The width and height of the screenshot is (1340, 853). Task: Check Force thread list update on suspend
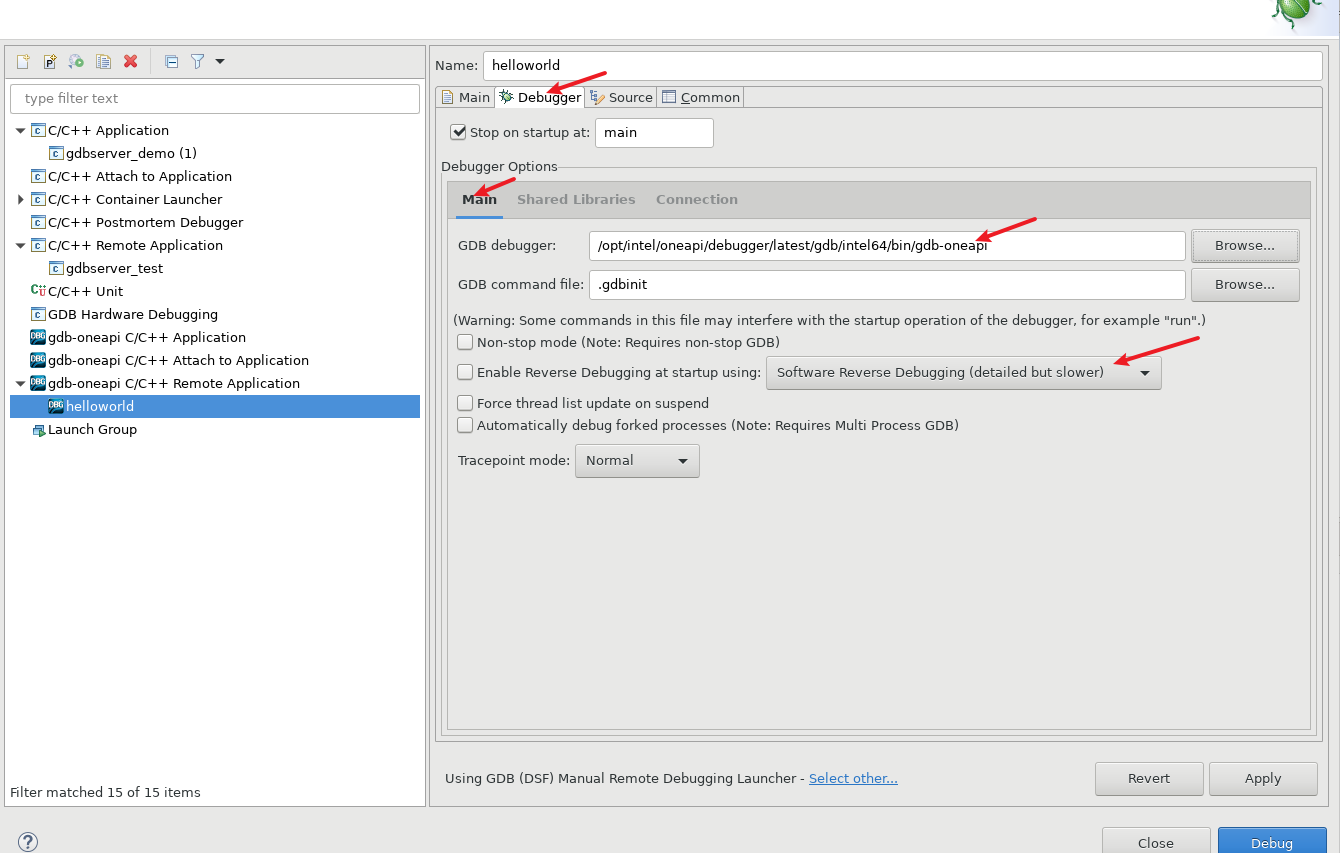tap(464, 403)
